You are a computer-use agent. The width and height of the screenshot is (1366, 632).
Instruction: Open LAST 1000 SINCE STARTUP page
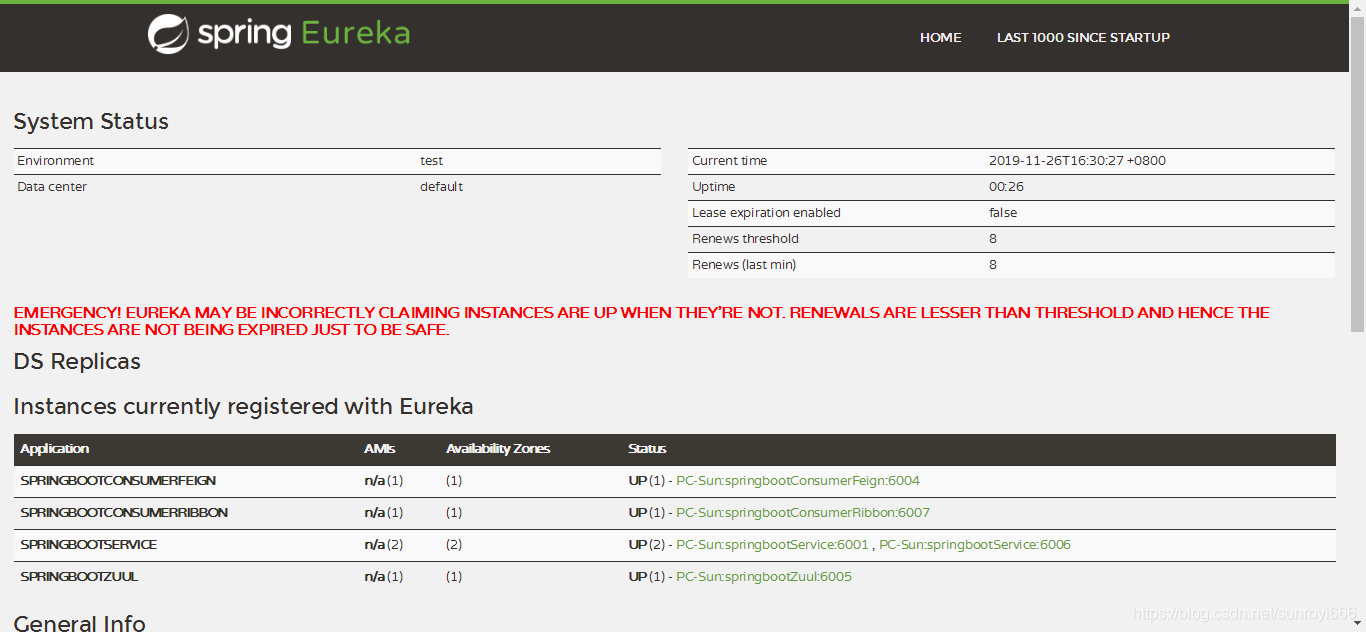coord(1083,38)
